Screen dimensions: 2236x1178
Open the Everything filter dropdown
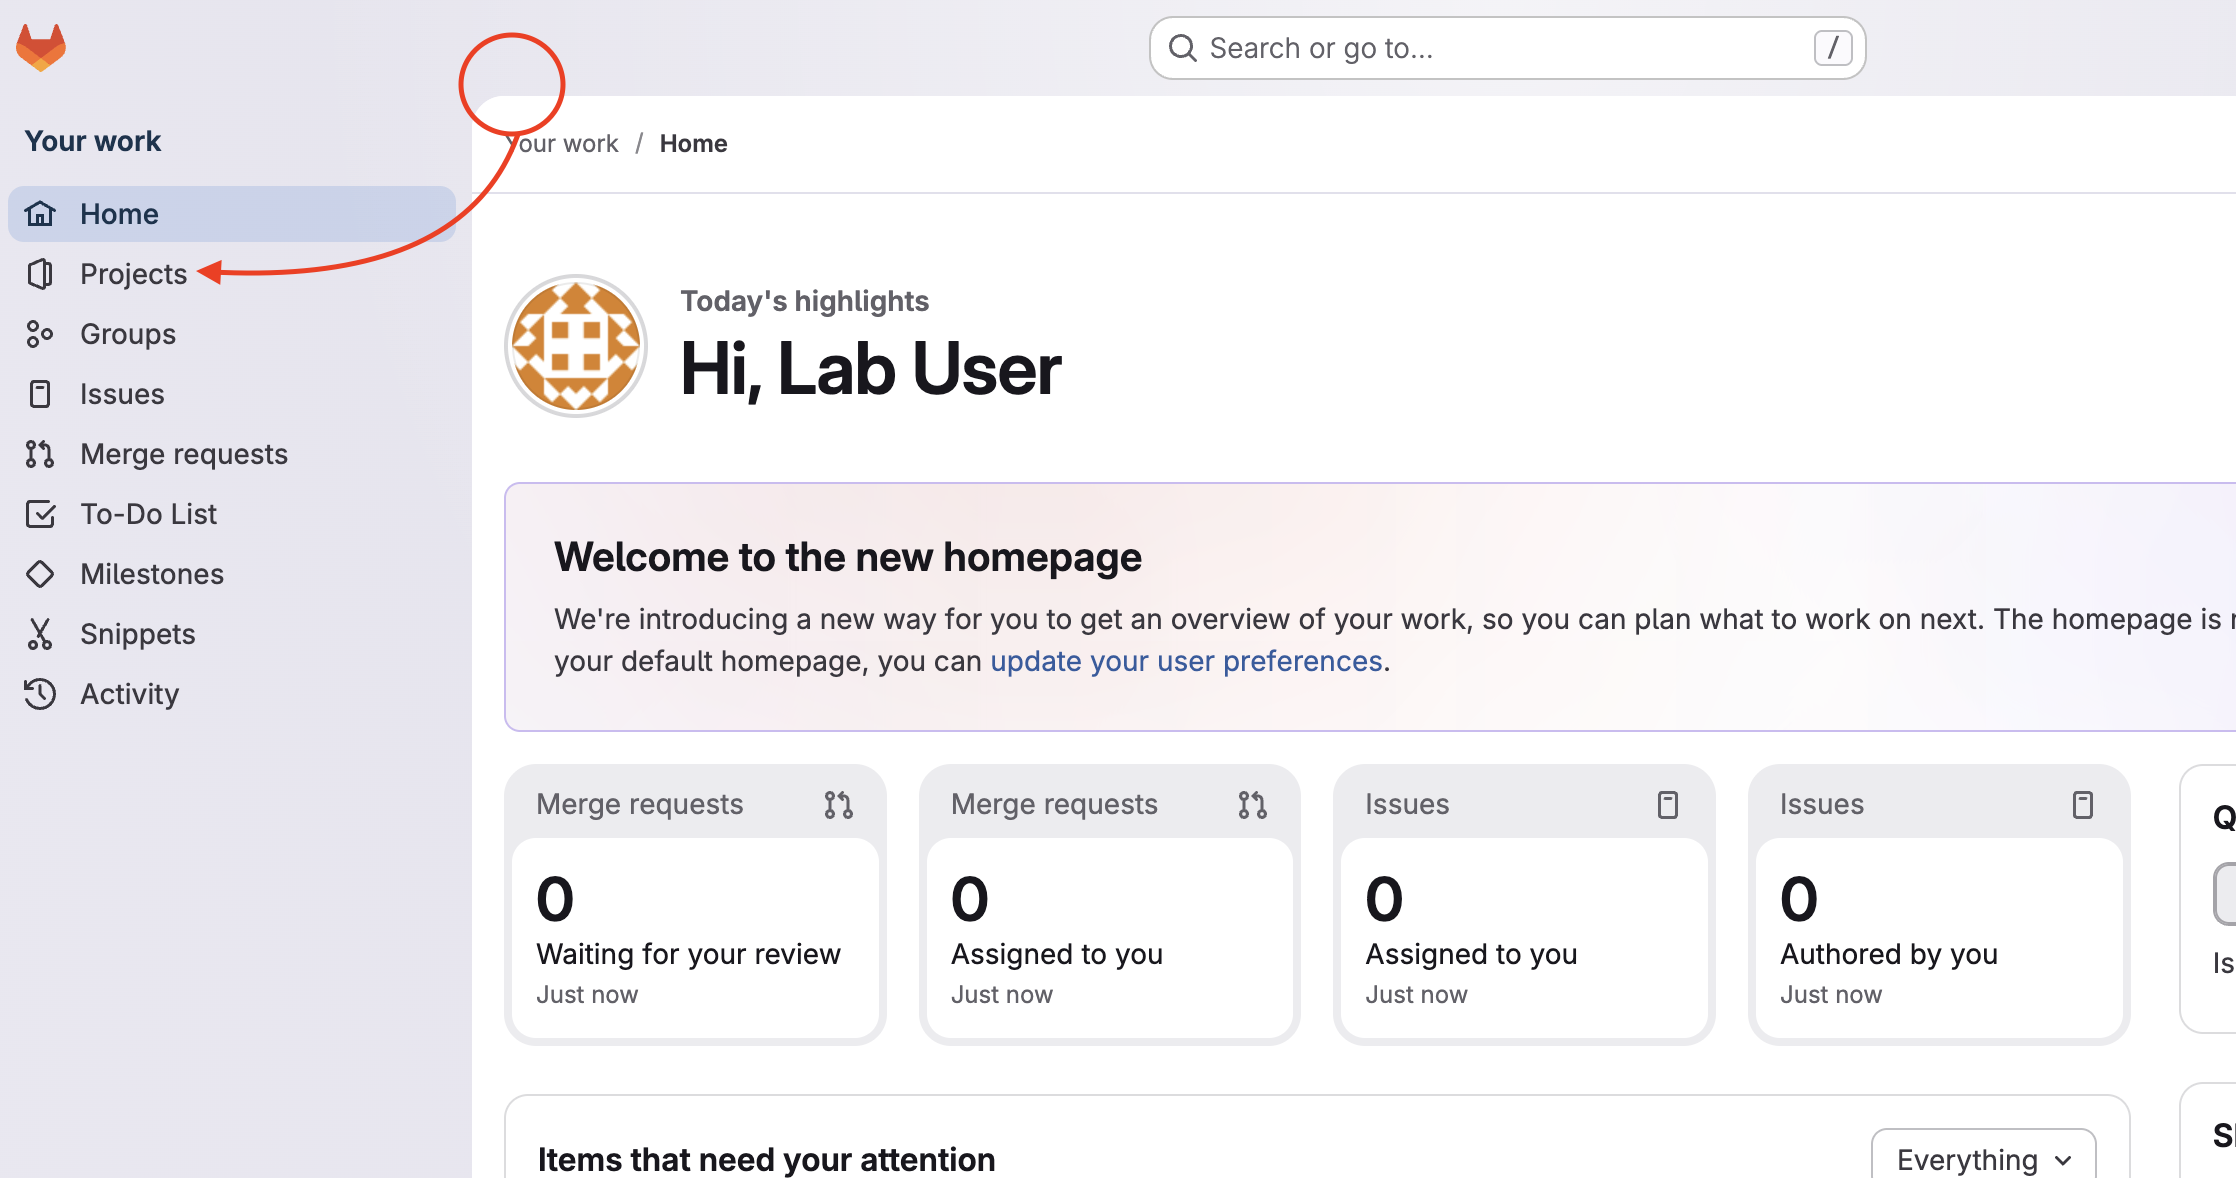[x=1983, y=1159]
